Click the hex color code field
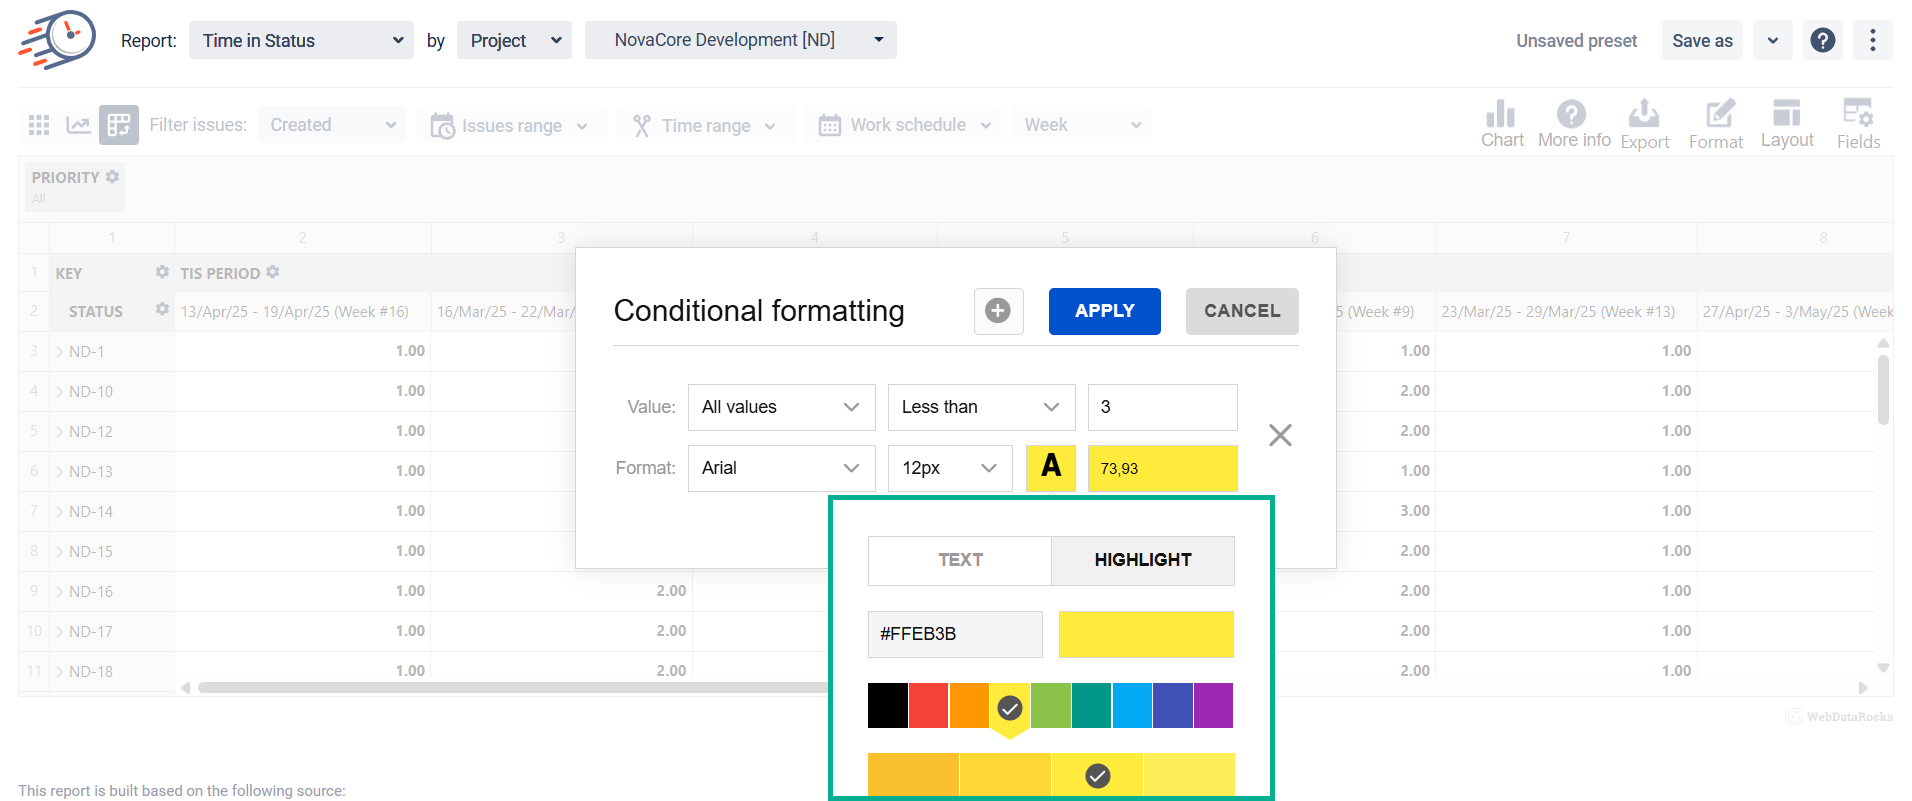 tap(954, 634)
